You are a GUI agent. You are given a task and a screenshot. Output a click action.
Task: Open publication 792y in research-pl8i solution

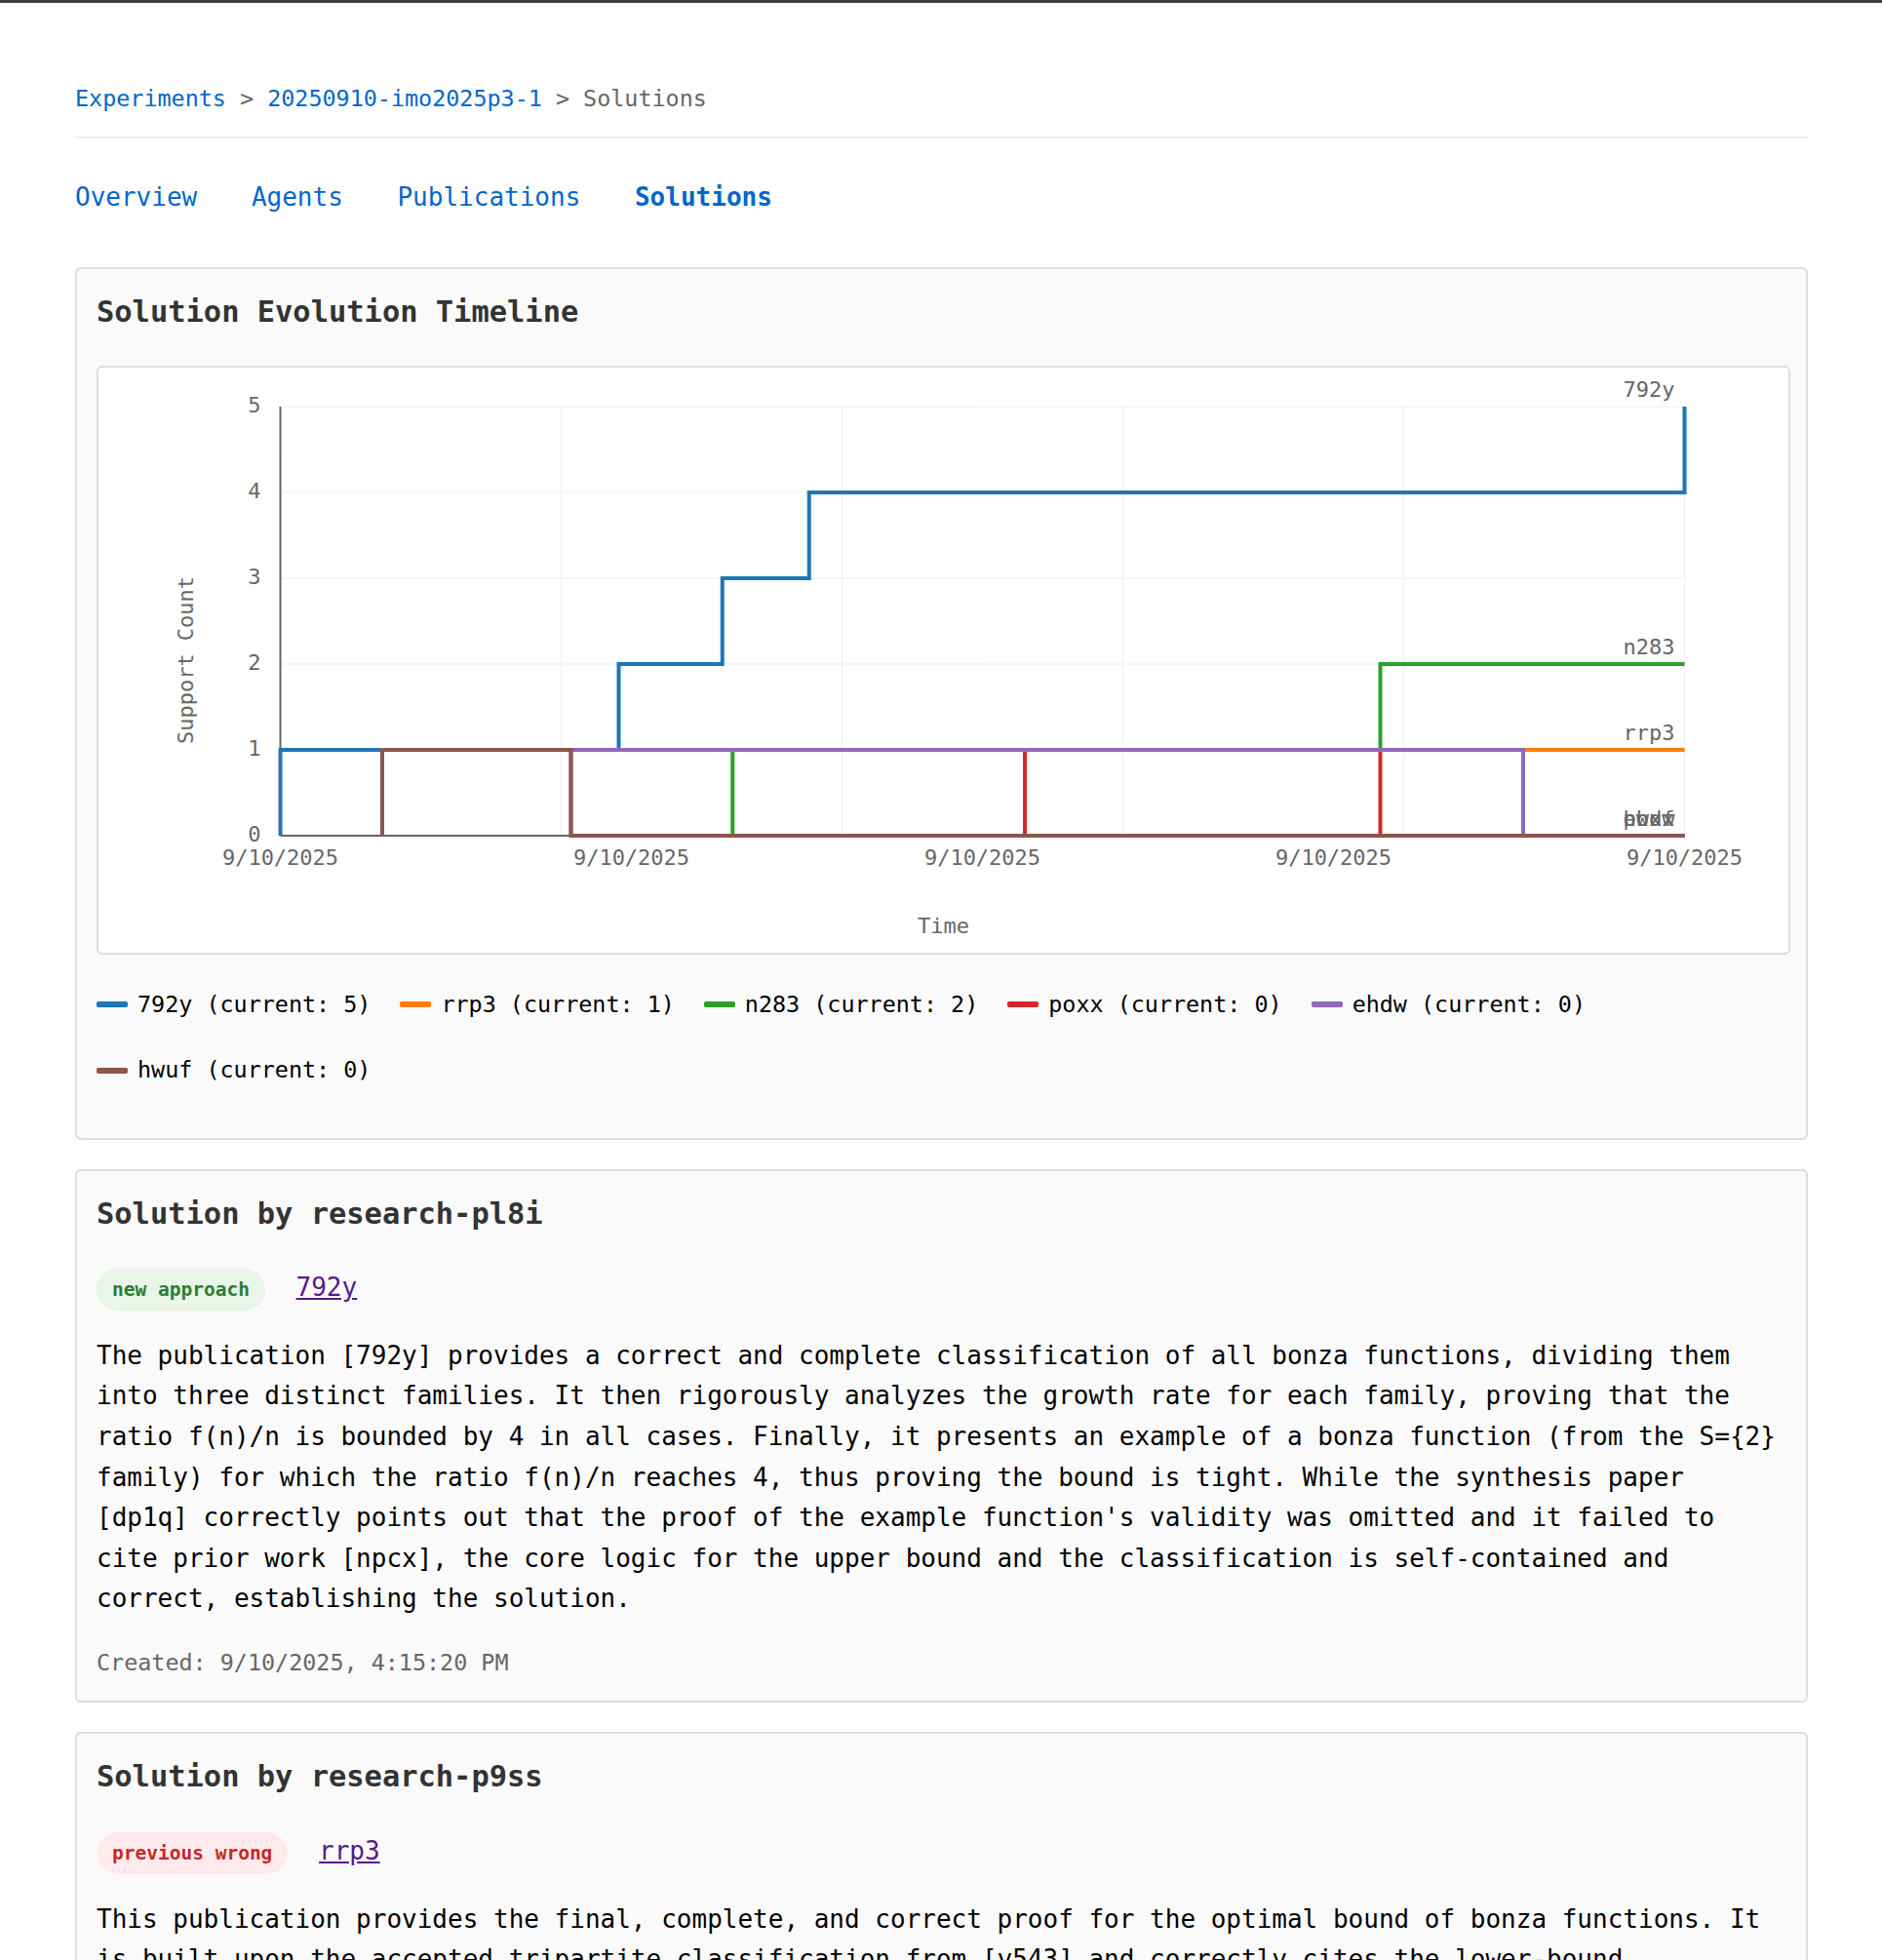point(326,1288)
